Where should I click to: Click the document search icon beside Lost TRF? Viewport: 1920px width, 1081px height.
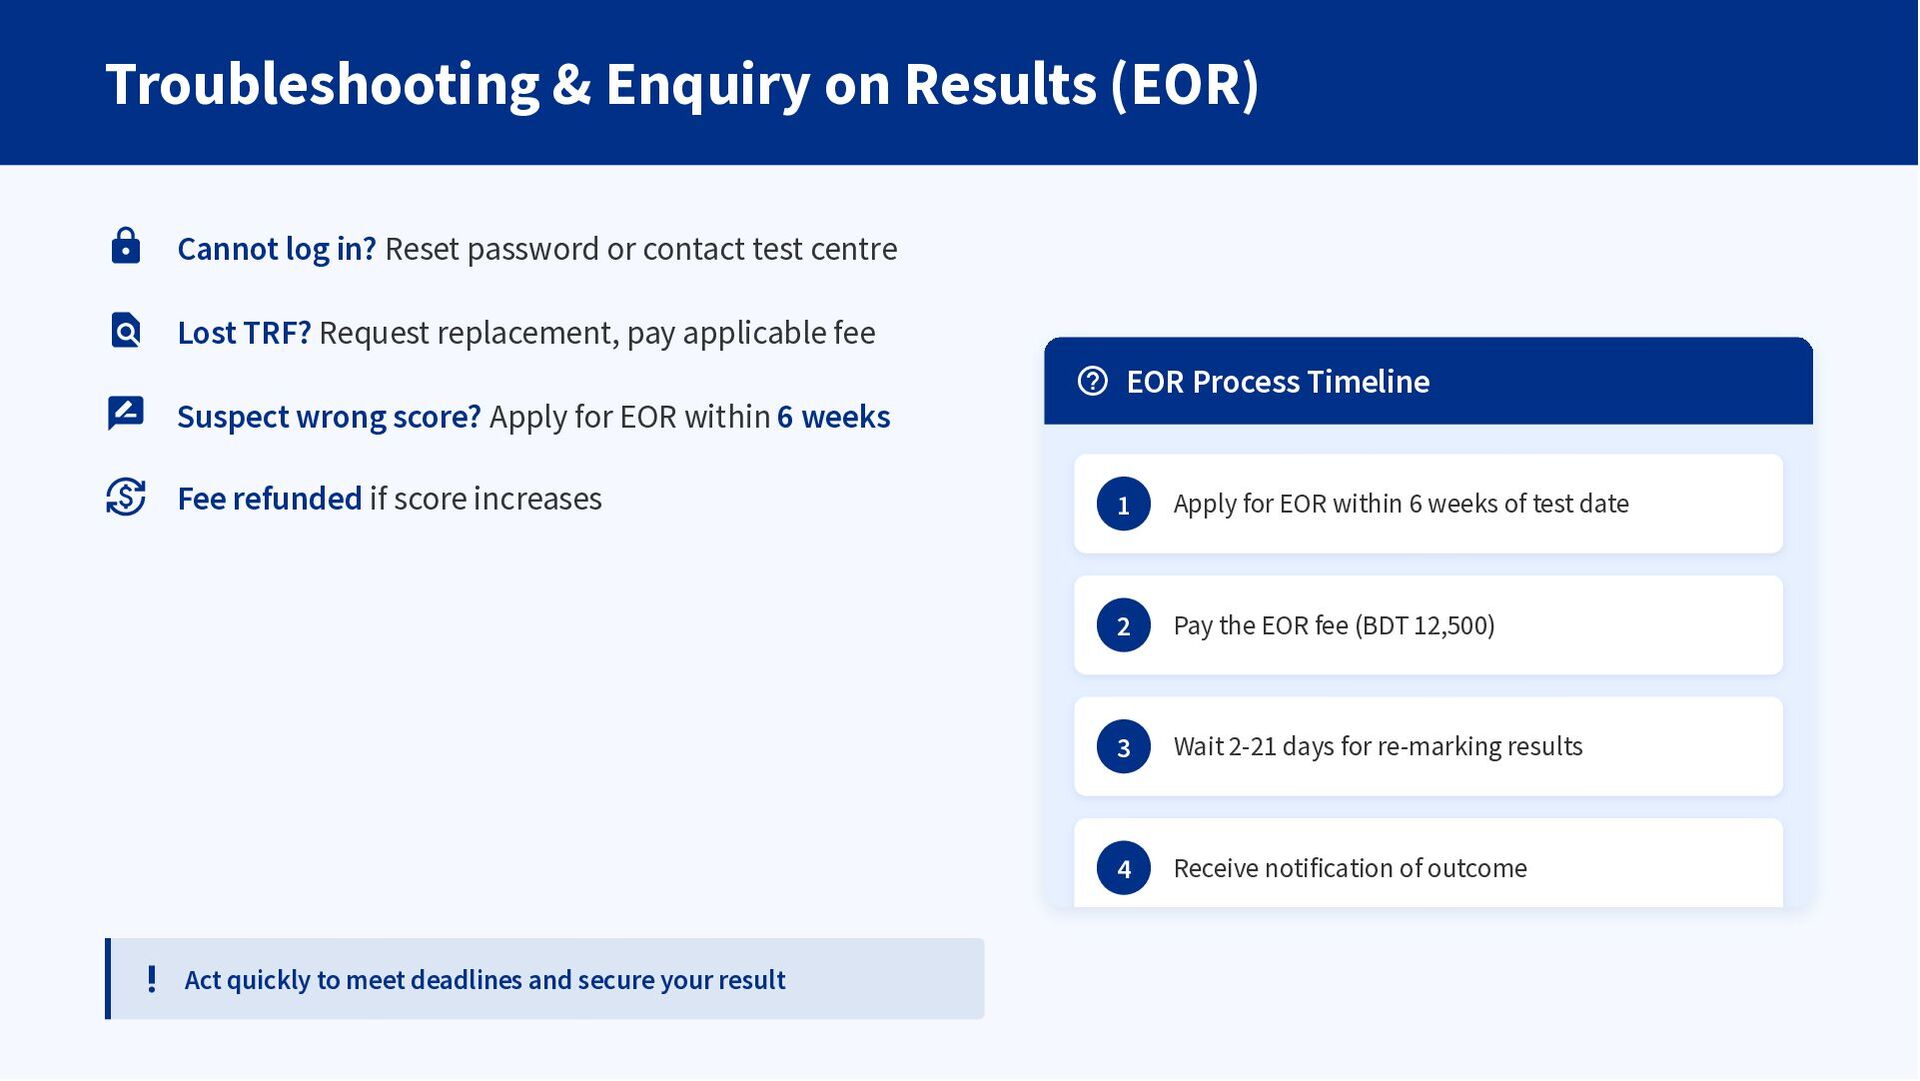[125, 330]
